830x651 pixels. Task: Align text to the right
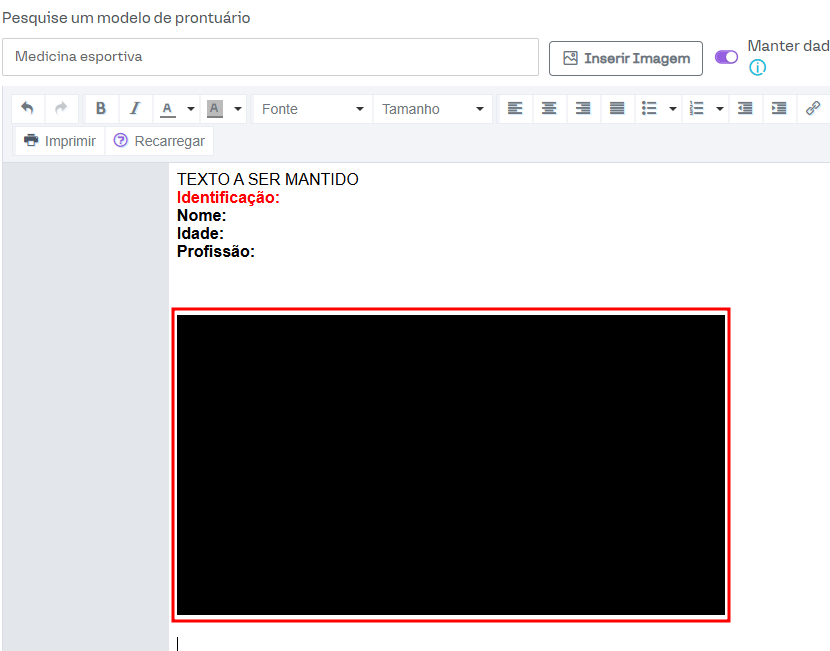[x=583, y=109]
